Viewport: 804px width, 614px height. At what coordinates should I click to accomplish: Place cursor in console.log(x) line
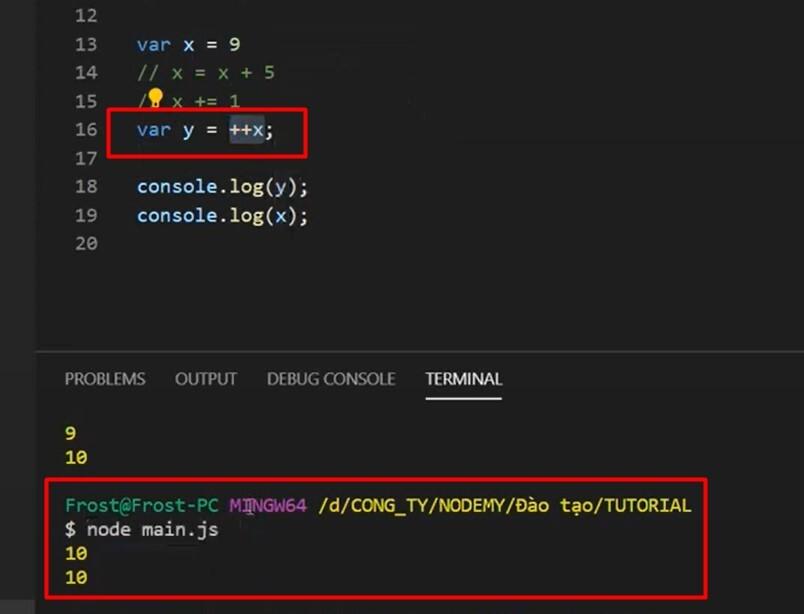click(x=221, y=216)
